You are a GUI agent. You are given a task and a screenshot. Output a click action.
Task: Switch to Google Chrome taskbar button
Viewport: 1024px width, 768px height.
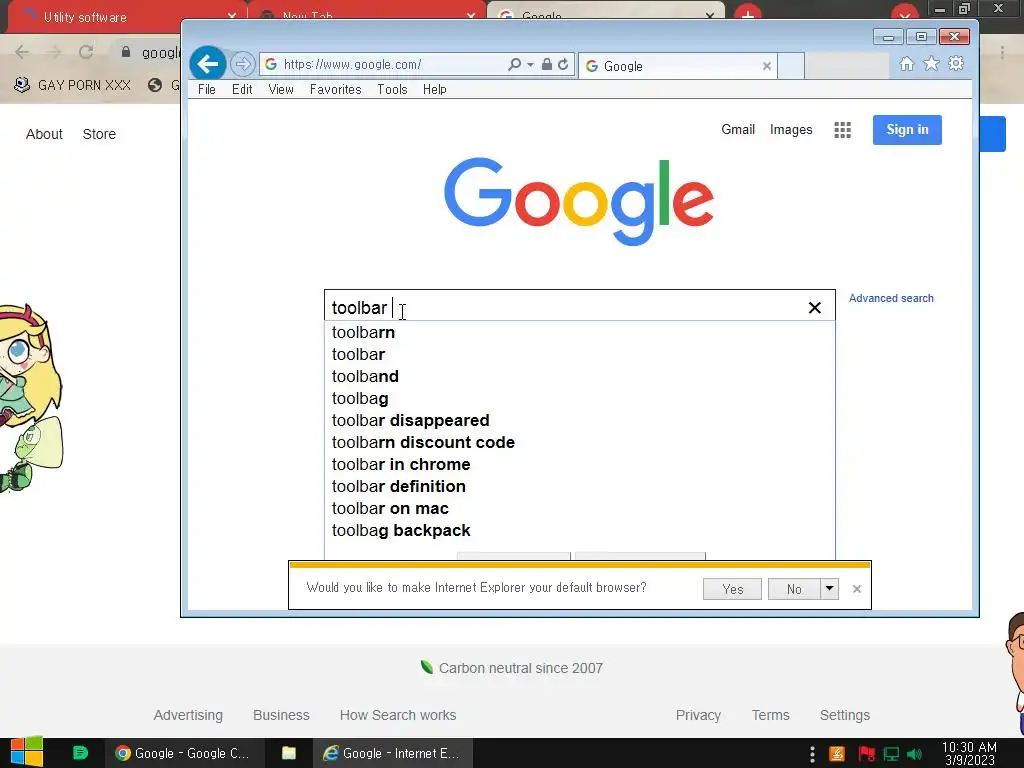tap(184, 754)
